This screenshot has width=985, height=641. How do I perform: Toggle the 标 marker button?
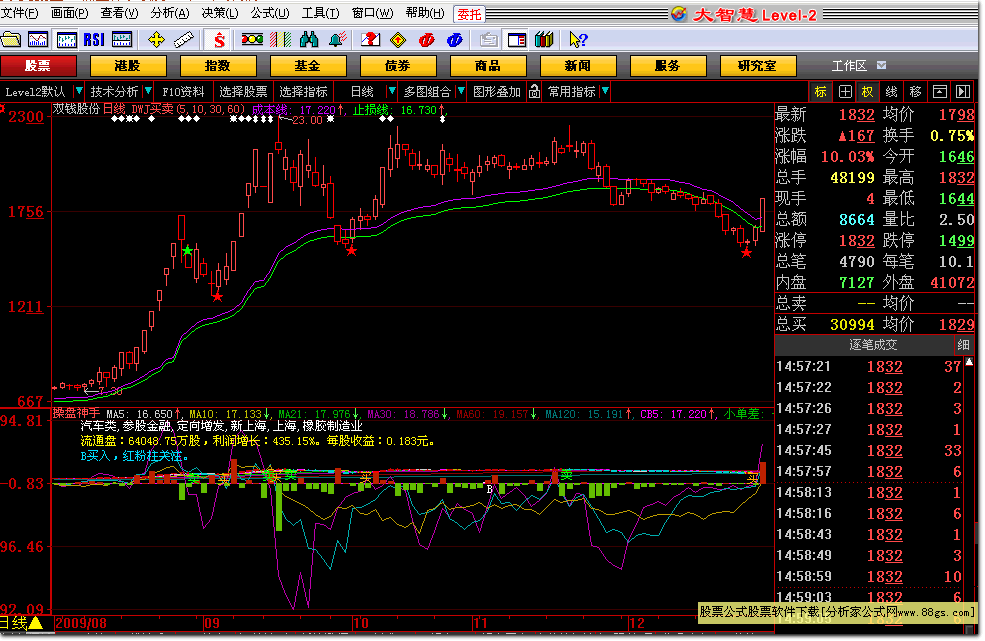click(821, 92)
